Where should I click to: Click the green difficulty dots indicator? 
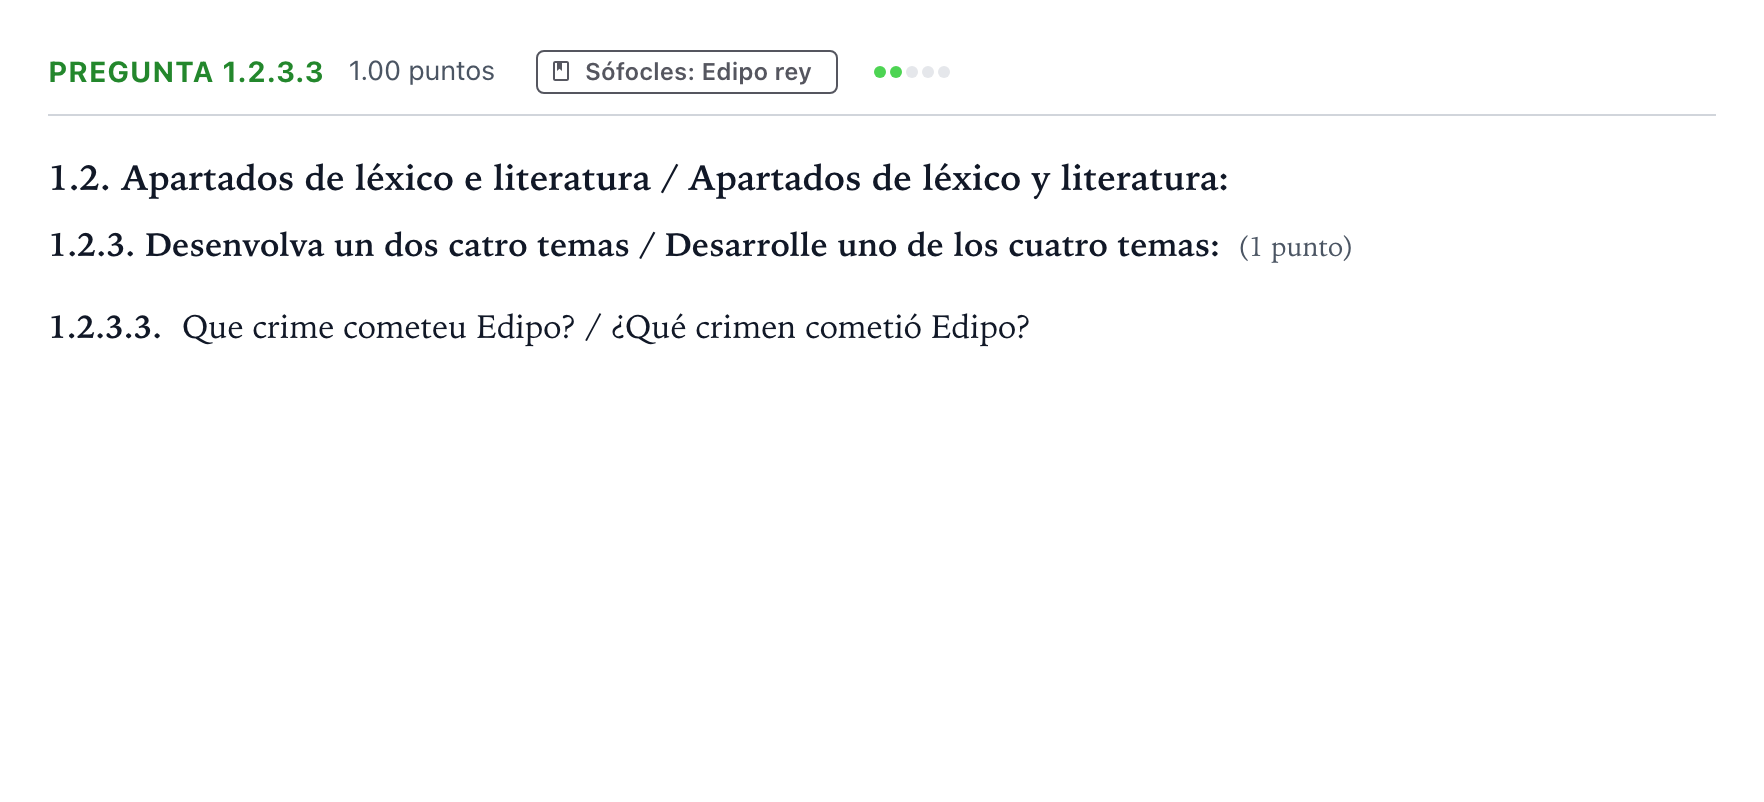(x=911, y=72)
